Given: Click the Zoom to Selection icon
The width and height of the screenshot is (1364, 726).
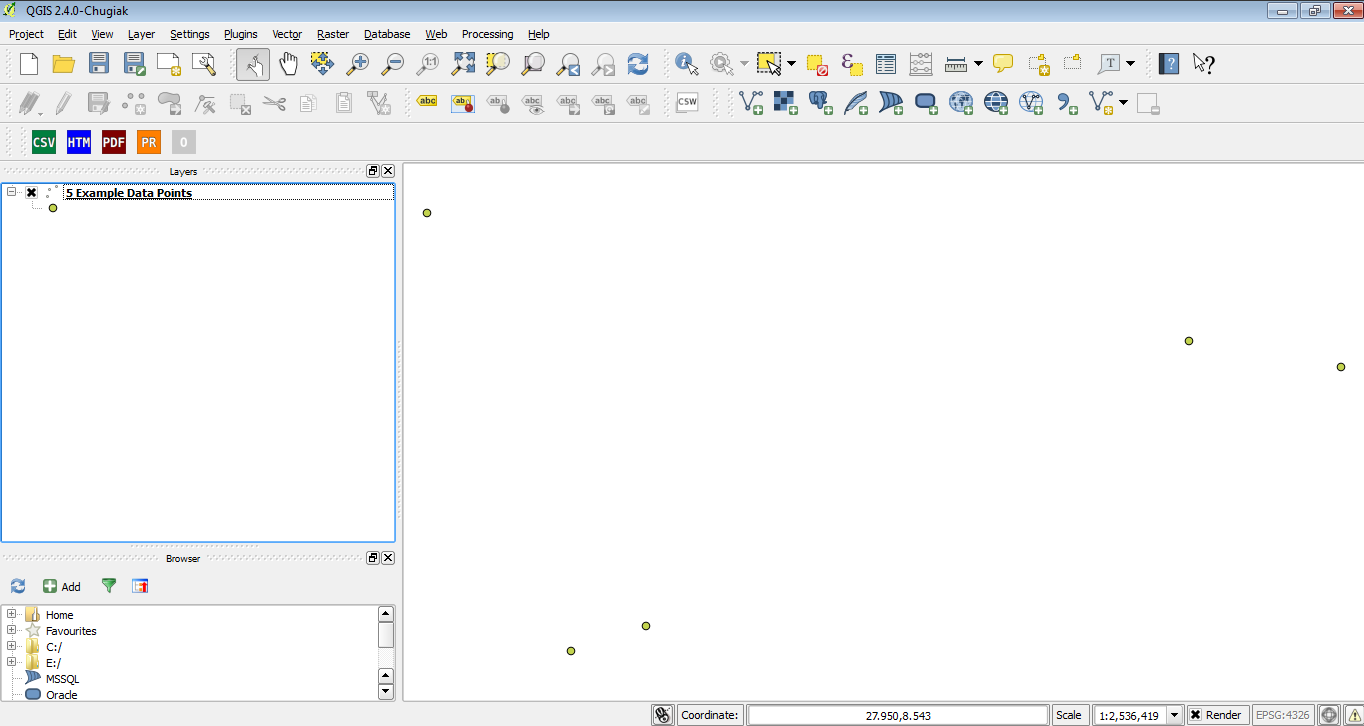Looking at the screenshot, I should click(498, 64).
